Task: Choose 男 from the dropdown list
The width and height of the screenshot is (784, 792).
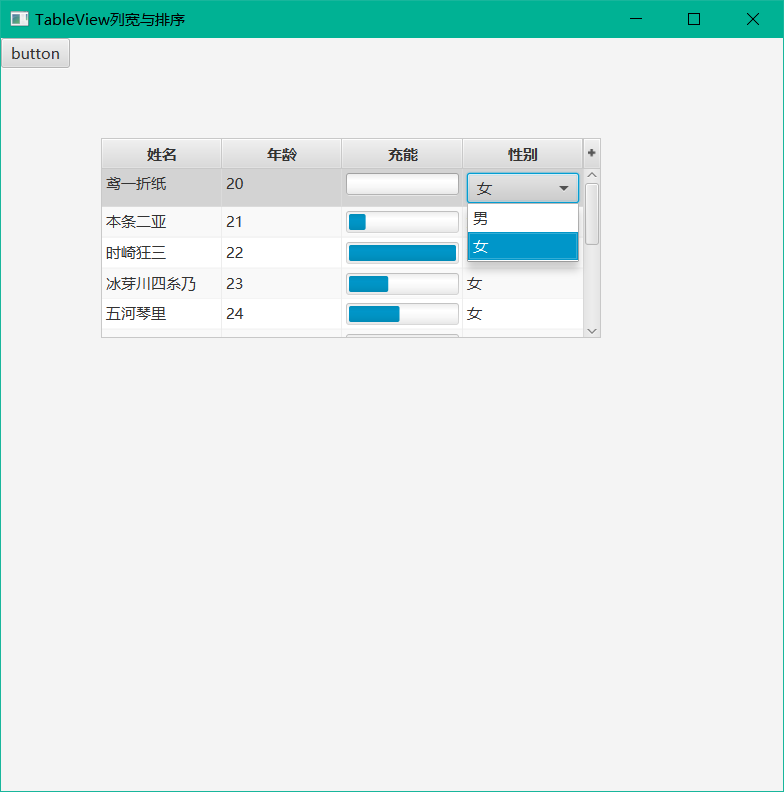Action: tap(523, 218)
